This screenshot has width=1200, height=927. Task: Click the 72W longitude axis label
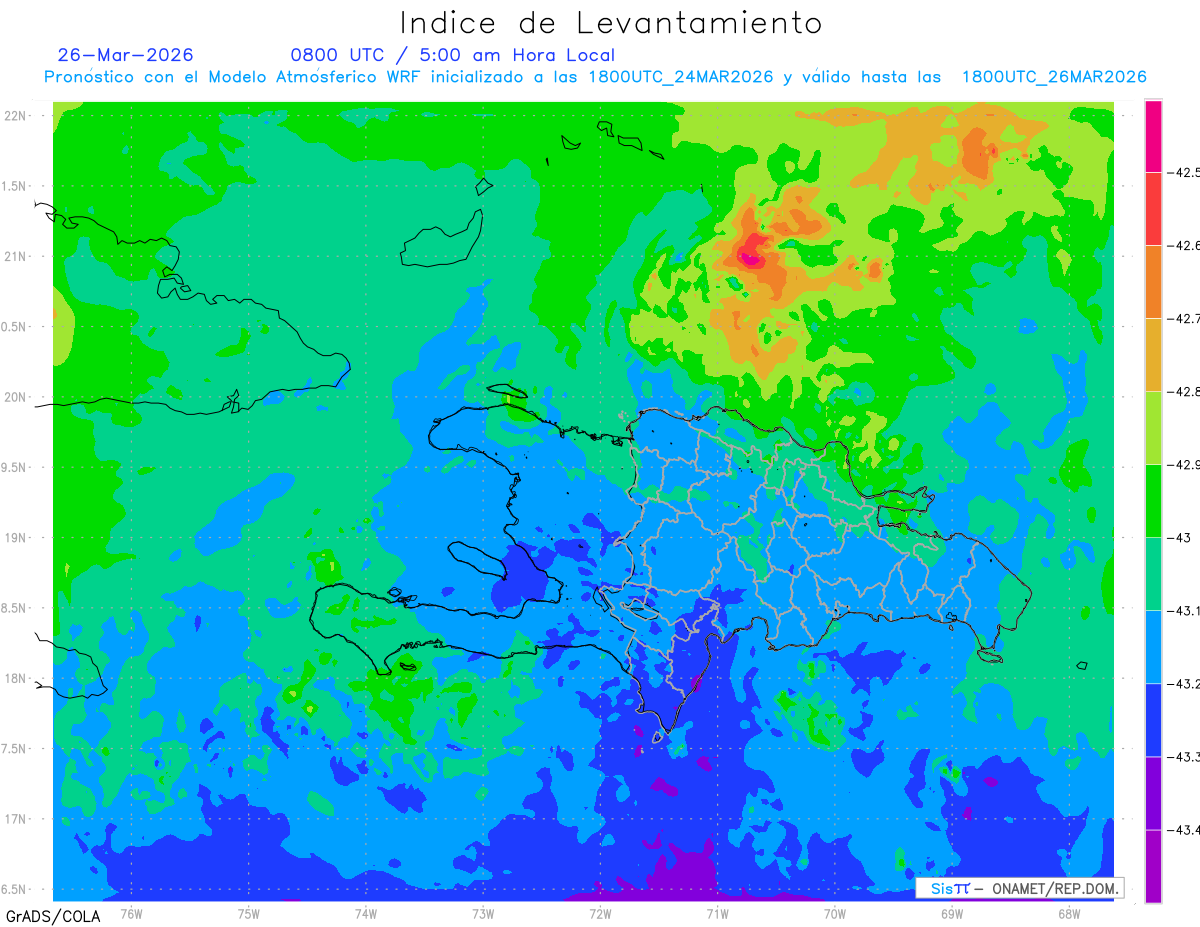click(600, 913)
